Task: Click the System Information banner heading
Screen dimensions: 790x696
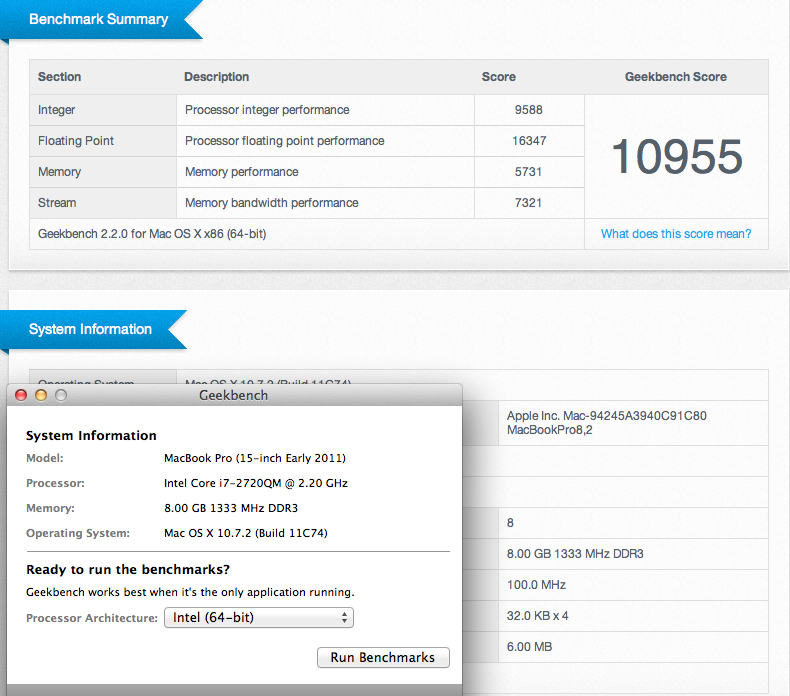Action: click(90, 329)
